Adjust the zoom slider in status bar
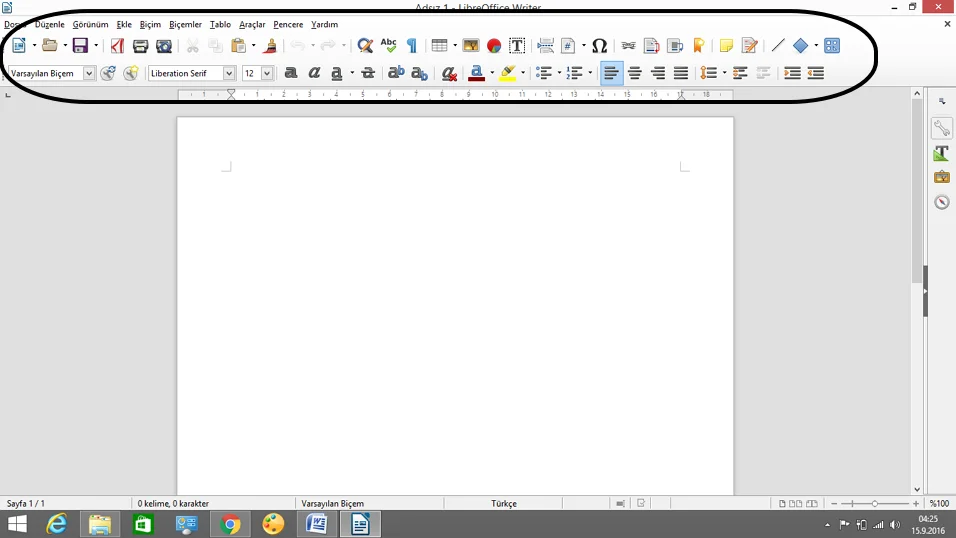The height and width of the screenshot is (538, 956). pyautogui.click(x=875, y=503)
